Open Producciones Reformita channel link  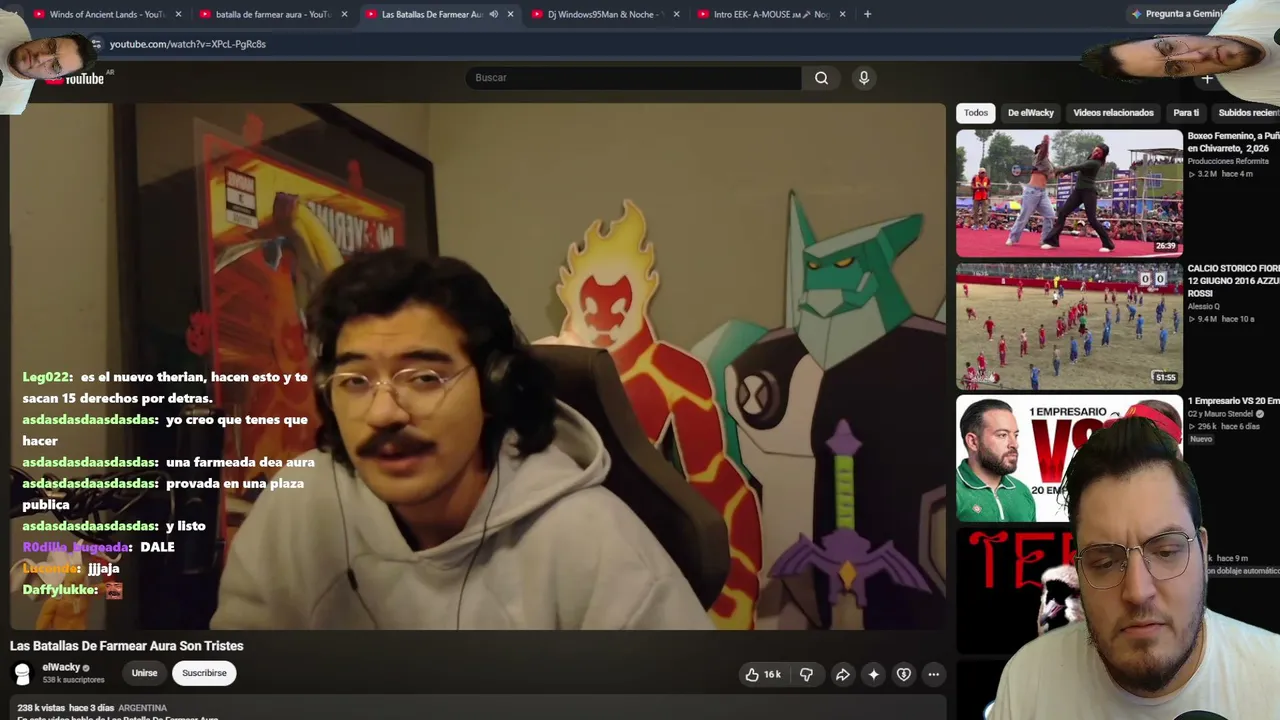point(1228,161)
